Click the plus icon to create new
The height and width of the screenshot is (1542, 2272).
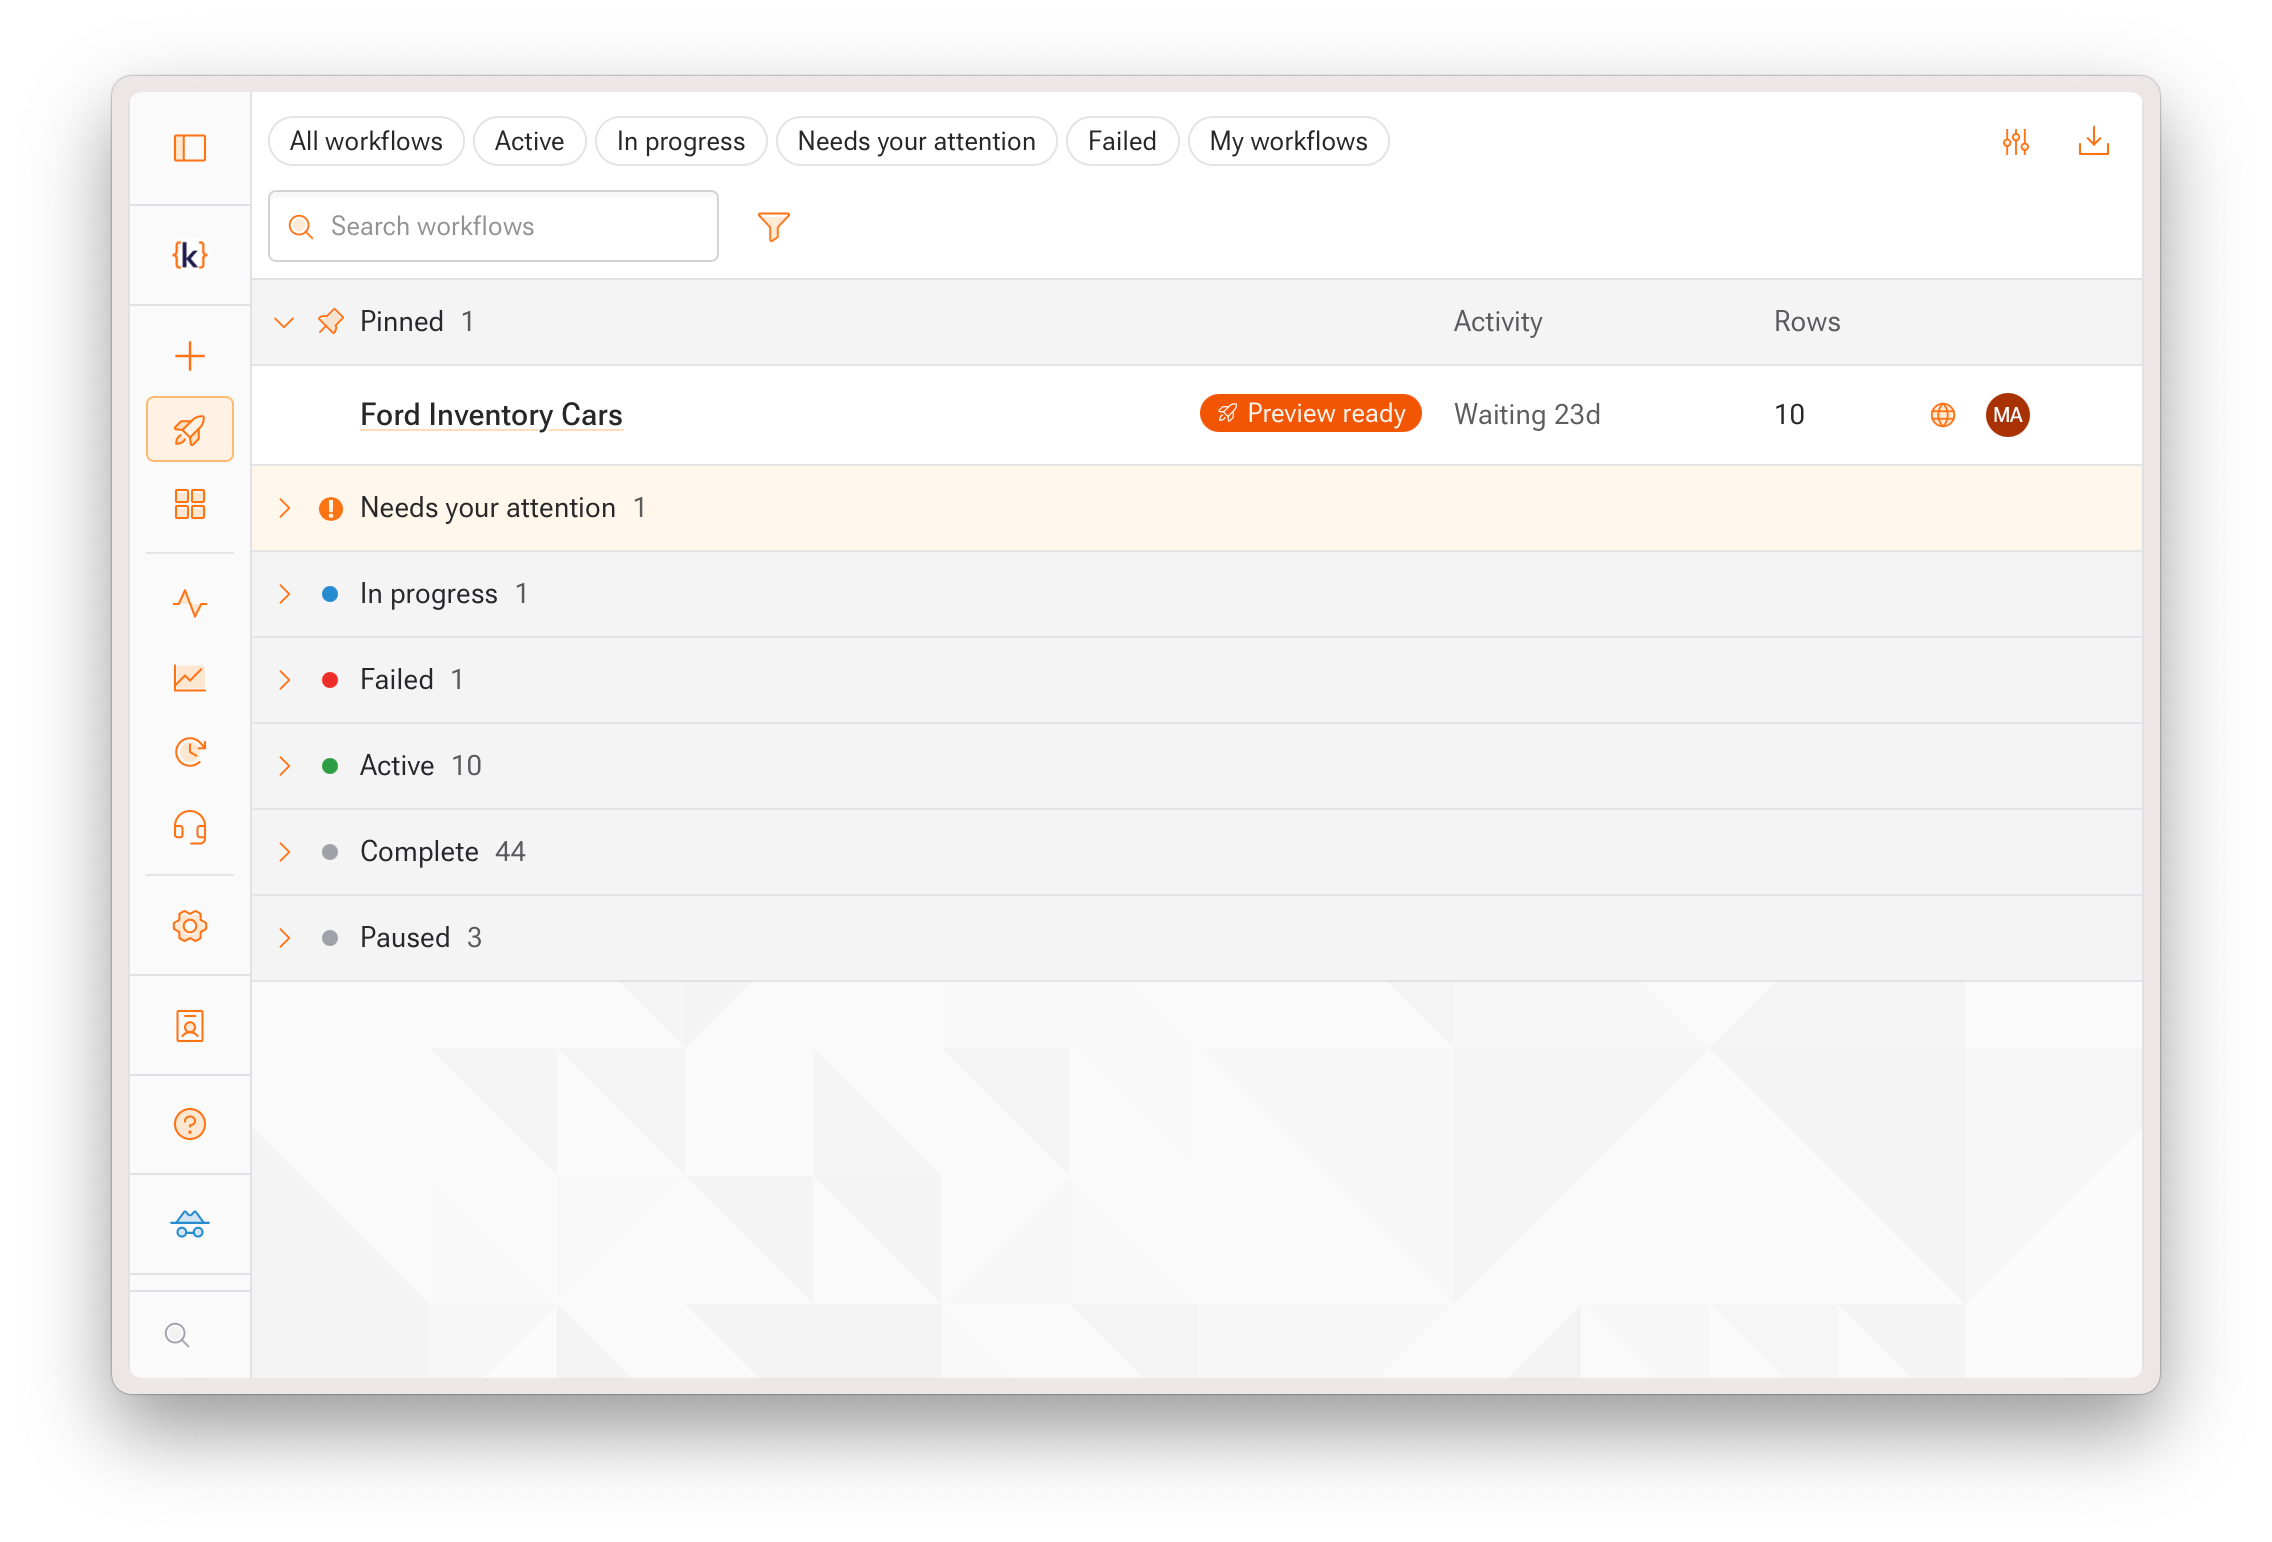(x=189, y=356)
